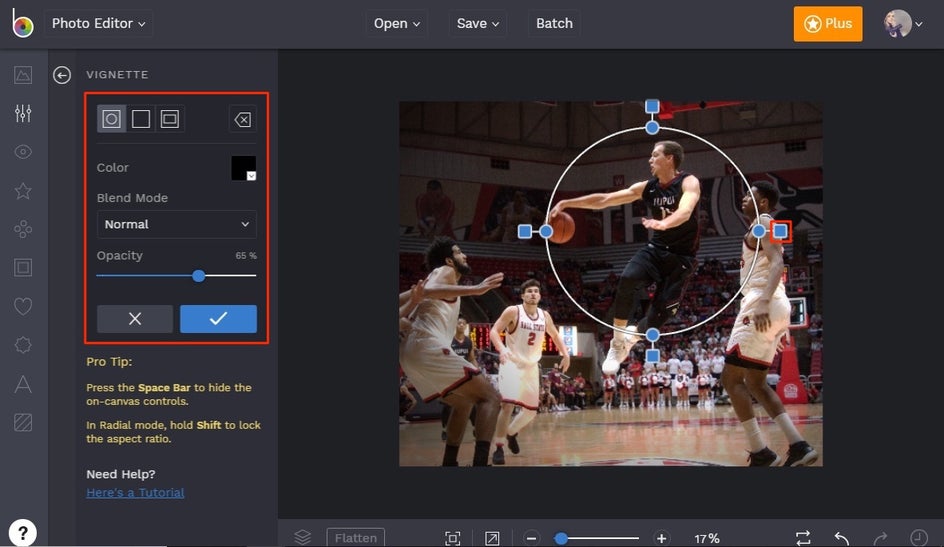
Task: Open the Overlays heart panel
Action: (x=23, y=306)
